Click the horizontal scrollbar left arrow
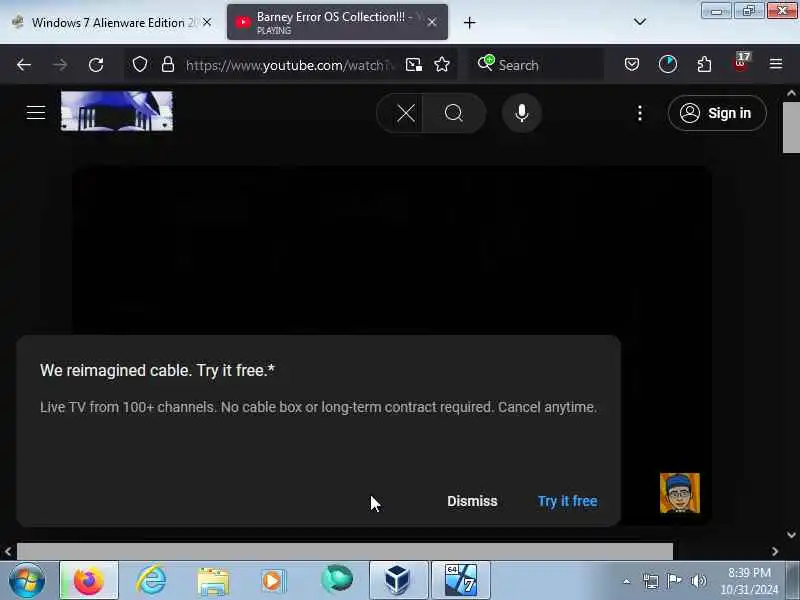 tap(8, 552)
